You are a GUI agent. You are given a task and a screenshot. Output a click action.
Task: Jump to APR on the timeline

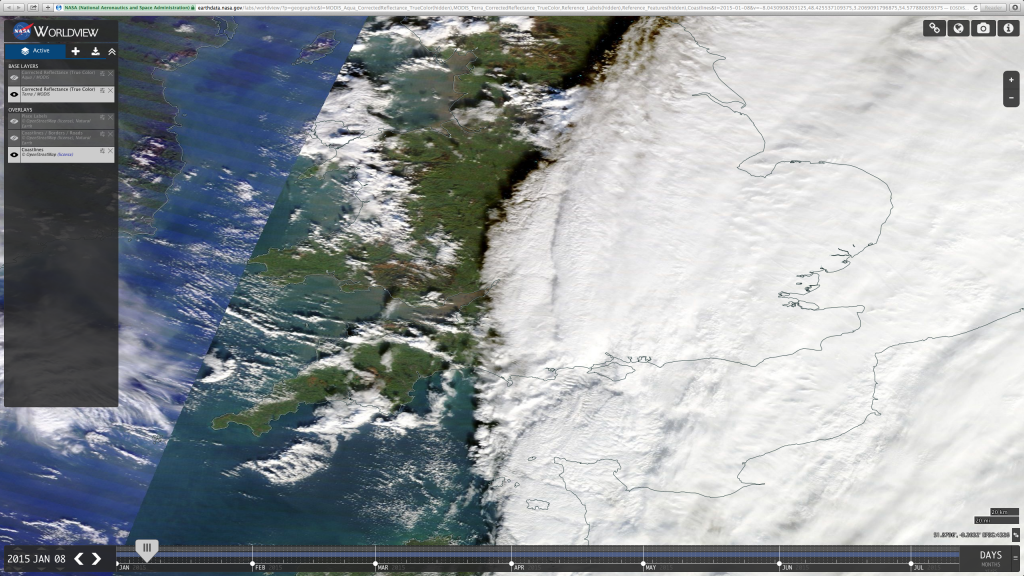click(519, 568)
